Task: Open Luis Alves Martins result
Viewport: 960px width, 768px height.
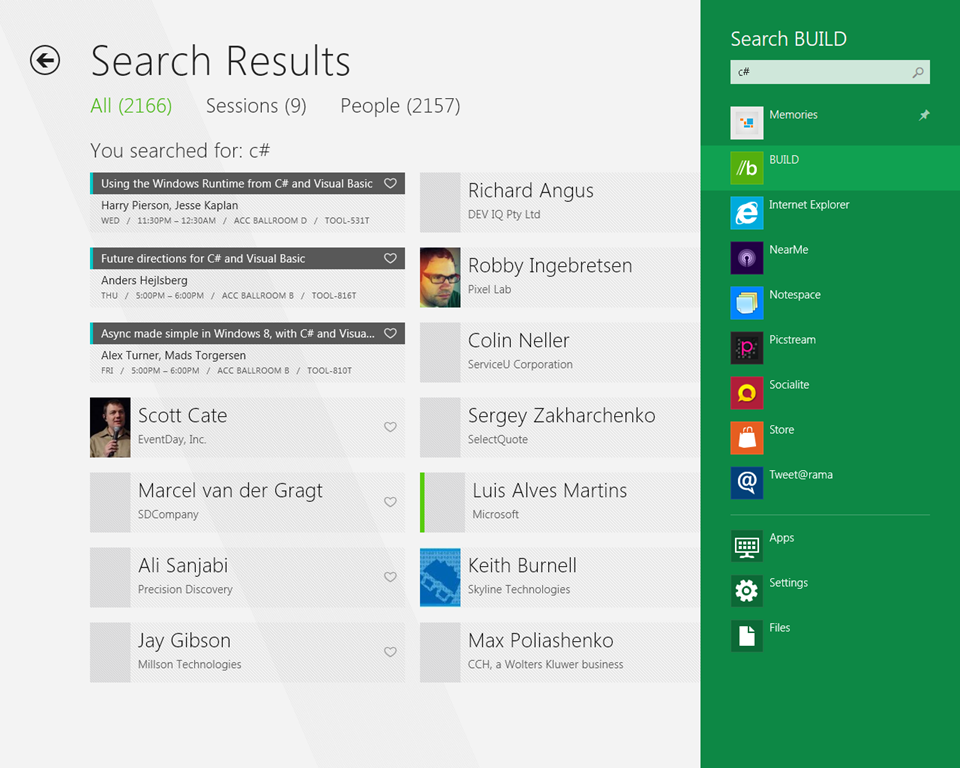Action: click(560, 503)
